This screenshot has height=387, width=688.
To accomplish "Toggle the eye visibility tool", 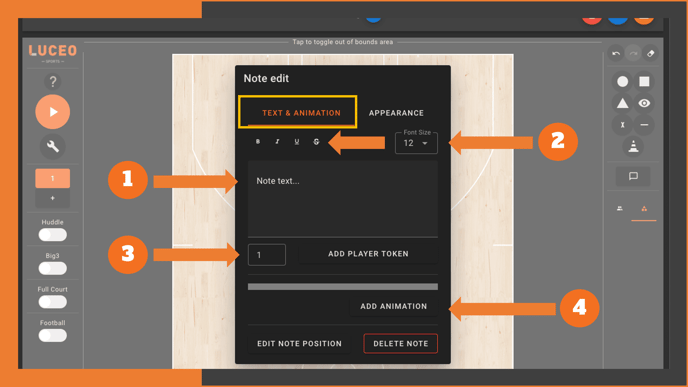I will pos(644,103).
